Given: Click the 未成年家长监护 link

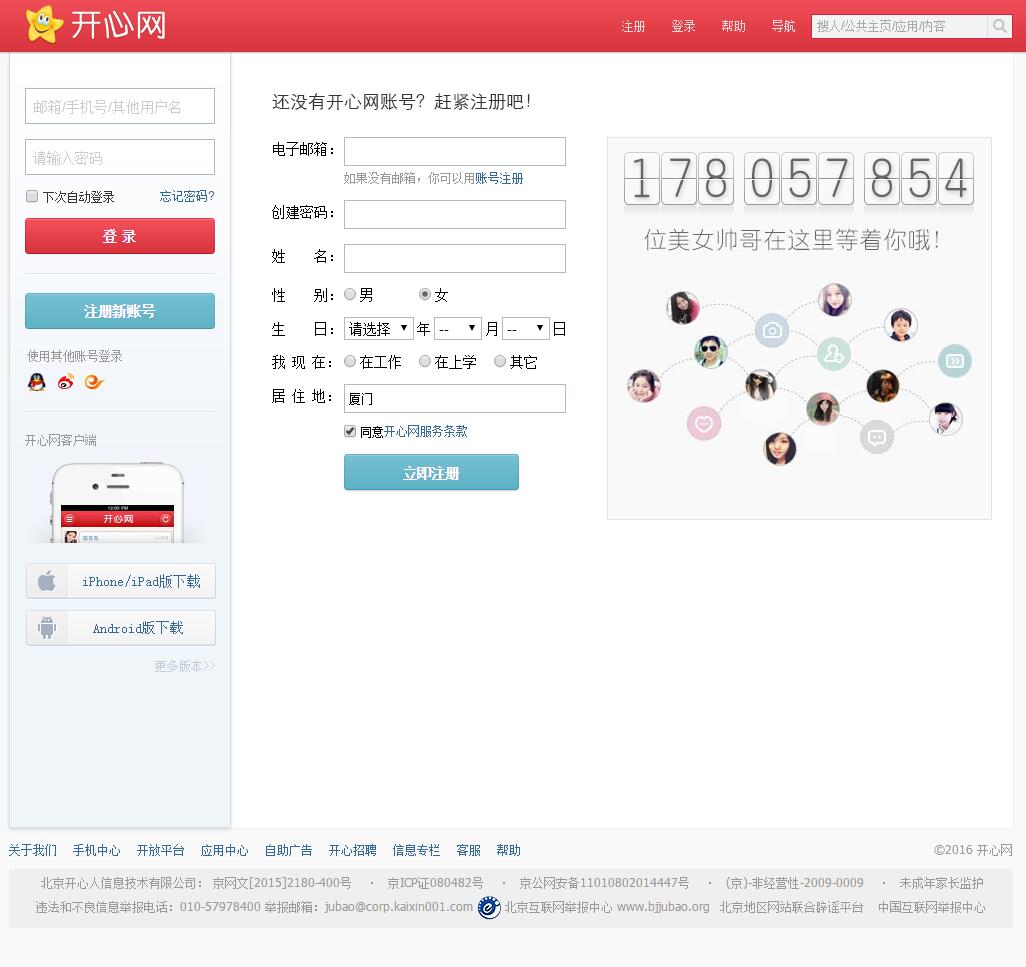Looking at the screenshot, I should coord(941,883).
